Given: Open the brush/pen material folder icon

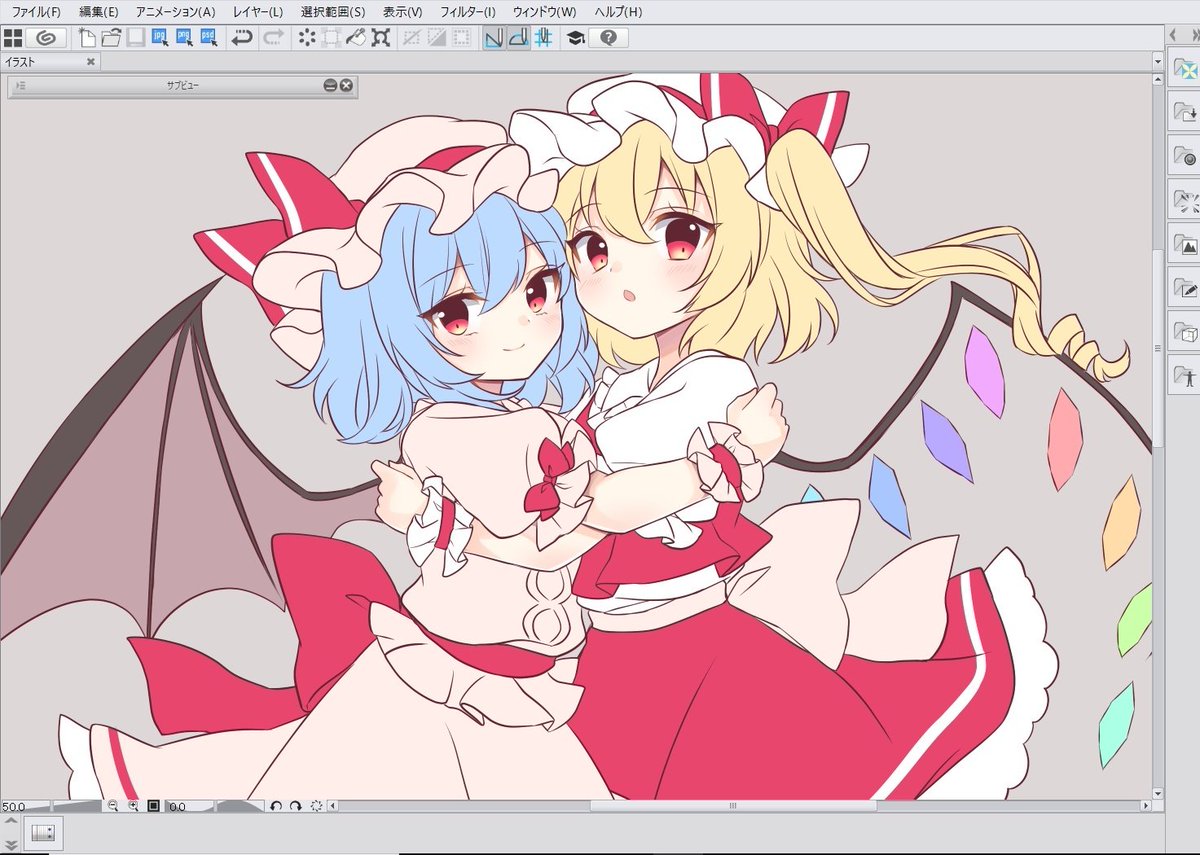Looking at the screenshot, I should (x=1186, y=287).
